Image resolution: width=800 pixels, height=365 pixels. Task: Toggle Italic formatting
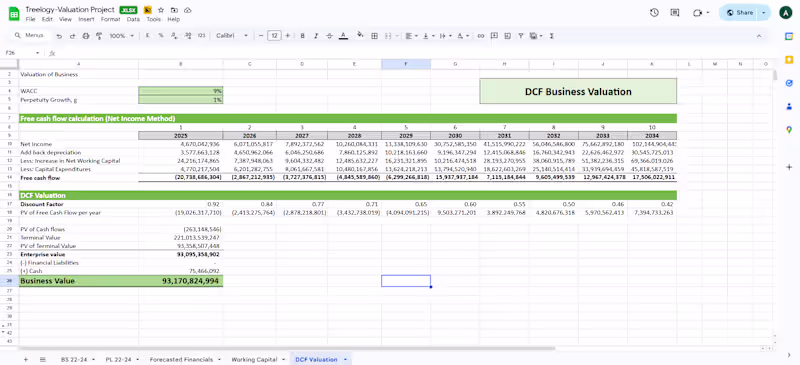click(316, 36)
